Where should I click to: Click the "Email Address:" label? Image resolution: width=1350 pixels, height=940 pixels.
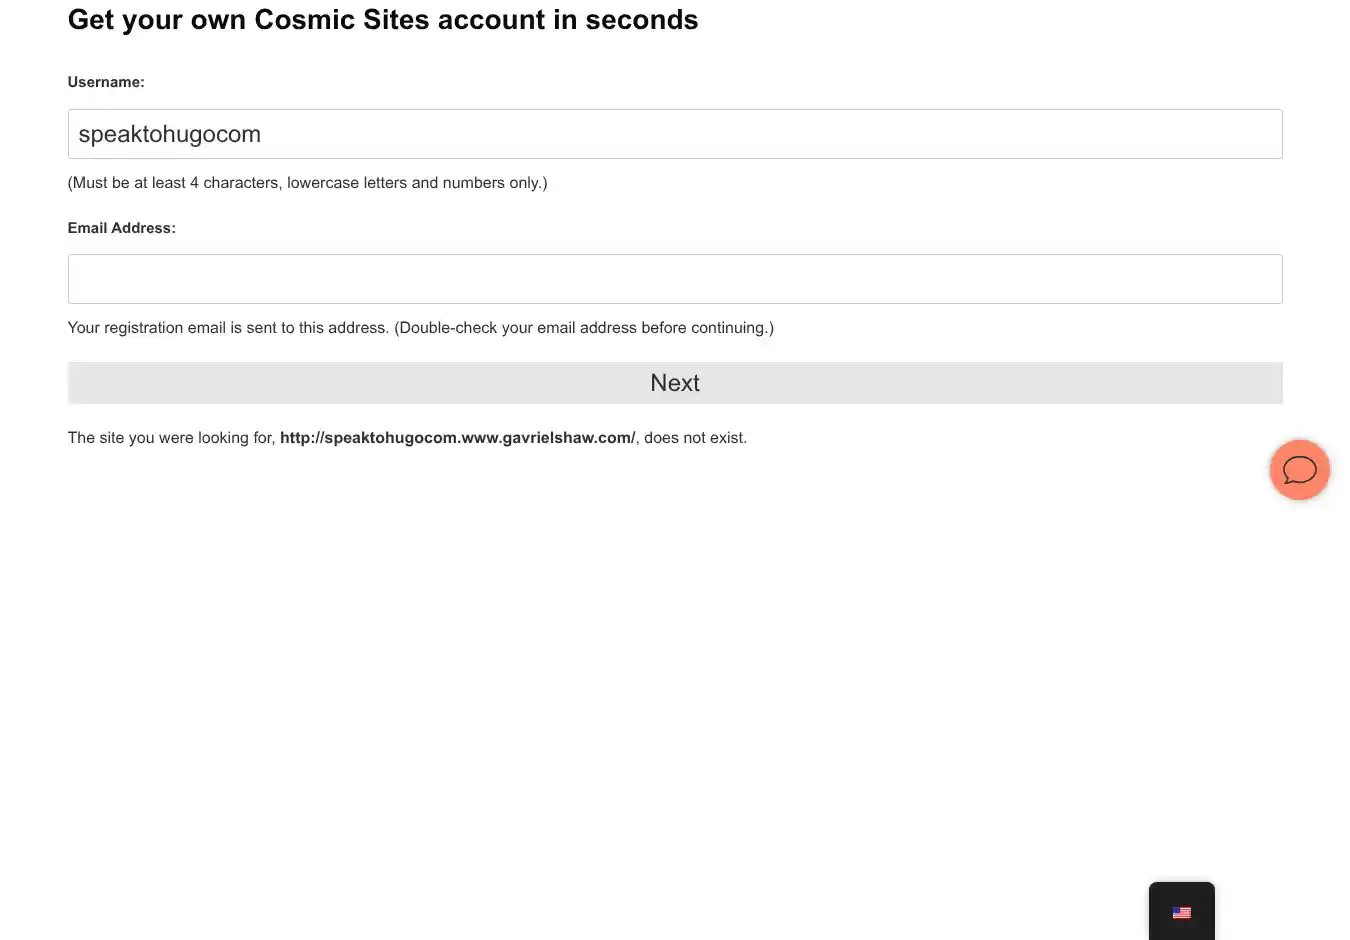click(121, 228)
